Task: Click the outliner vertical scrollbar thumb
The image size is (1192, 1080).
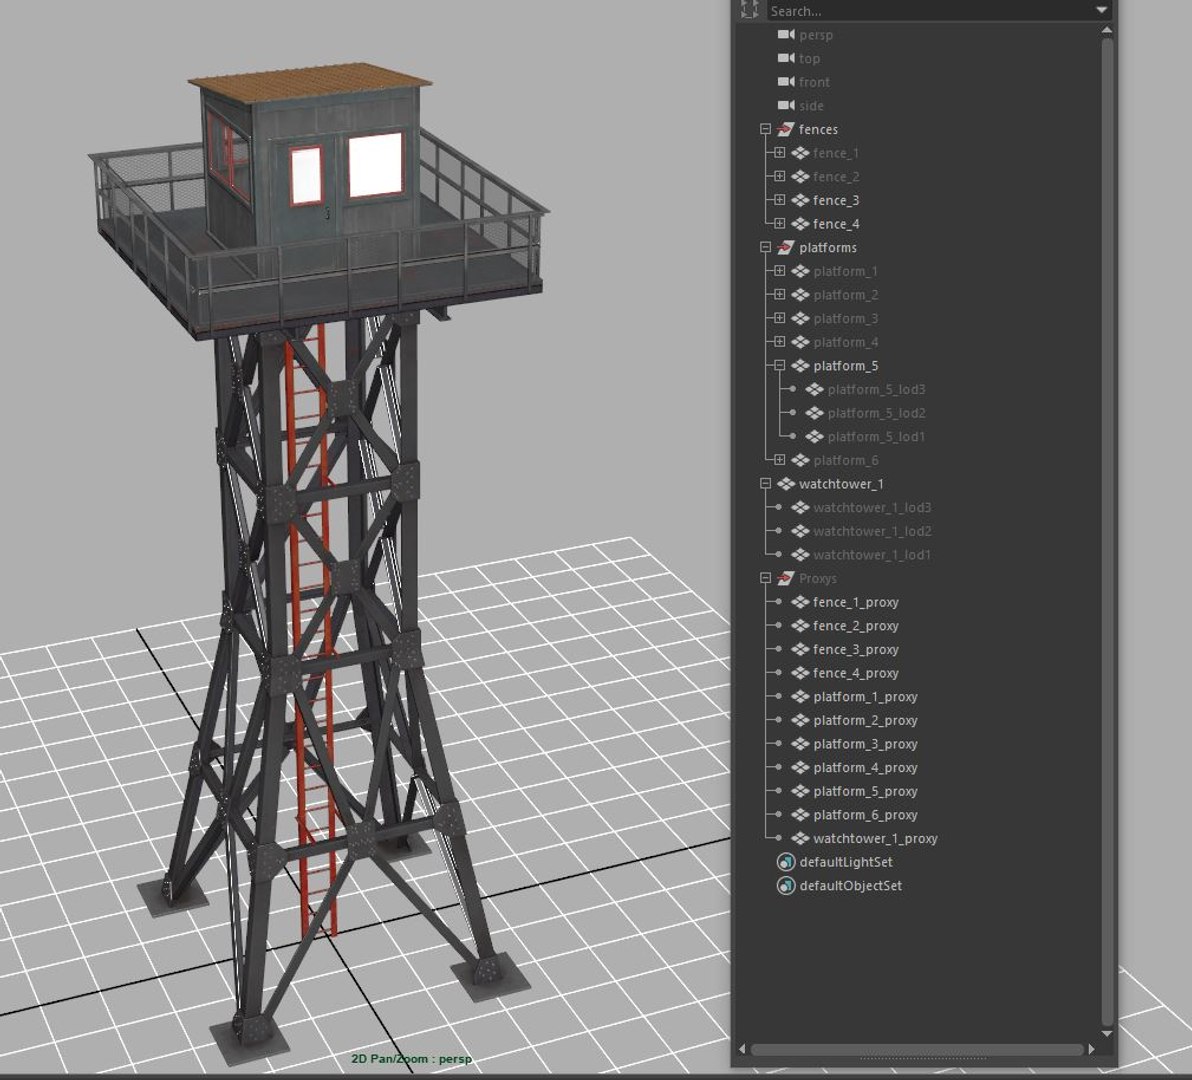Action: (x=1107, y=530)
